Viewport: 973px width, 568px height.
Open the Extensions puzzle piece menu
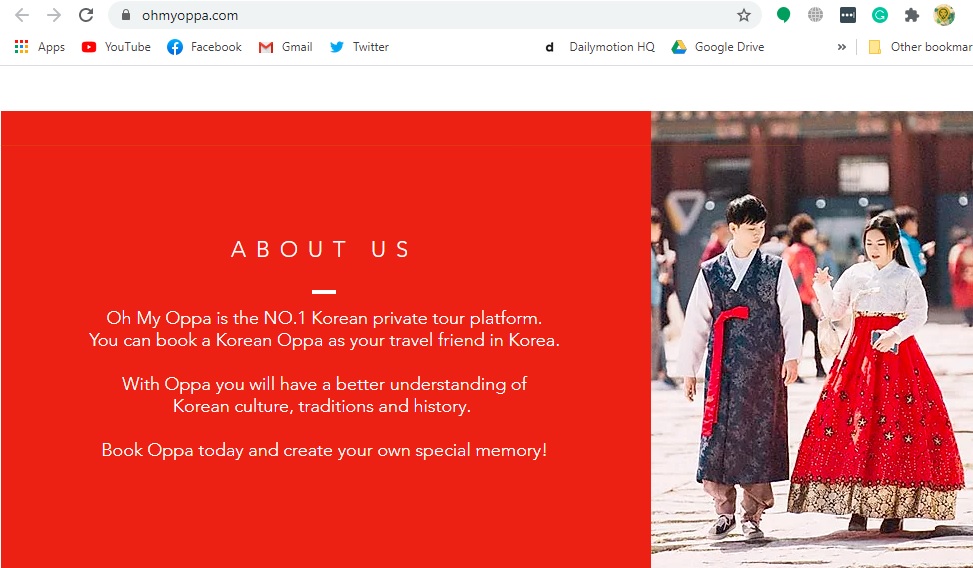[x=912, y=15]
